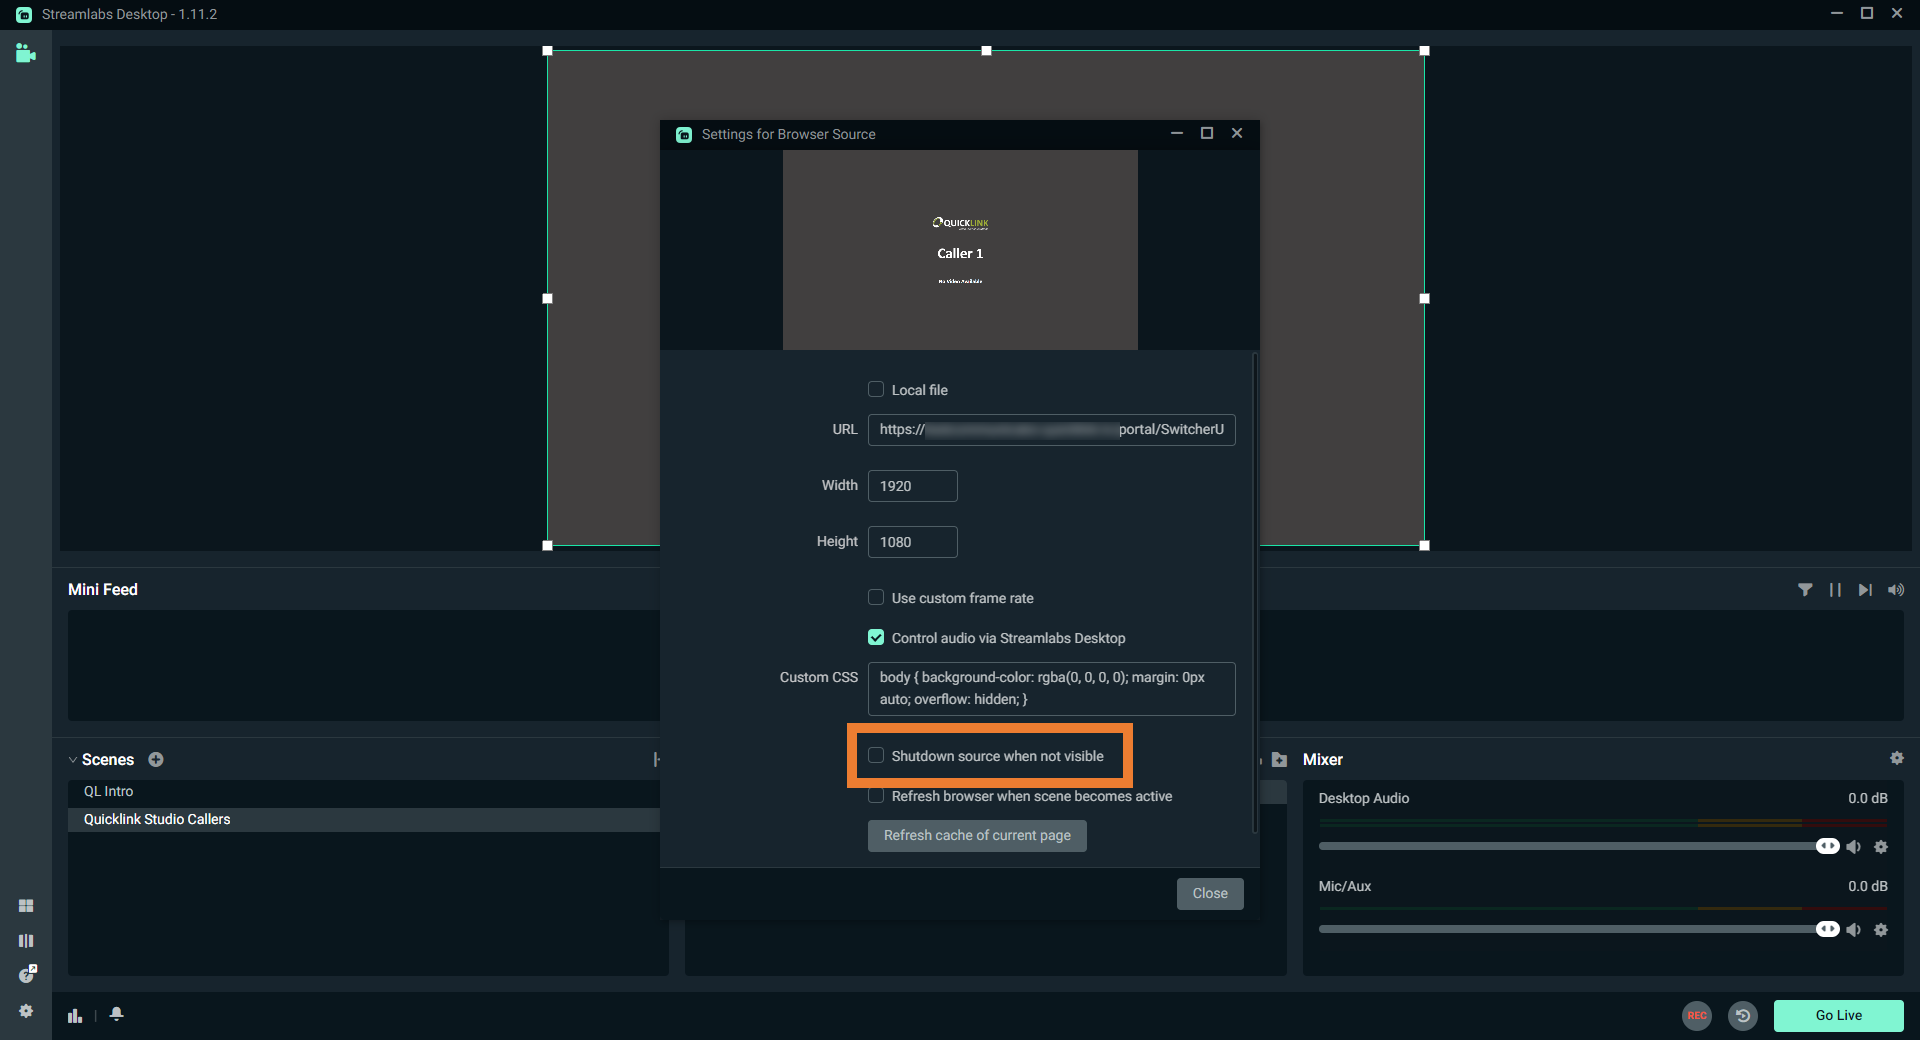
Task: Click the Width field showing 1920
Action: (x=913, y=486)
